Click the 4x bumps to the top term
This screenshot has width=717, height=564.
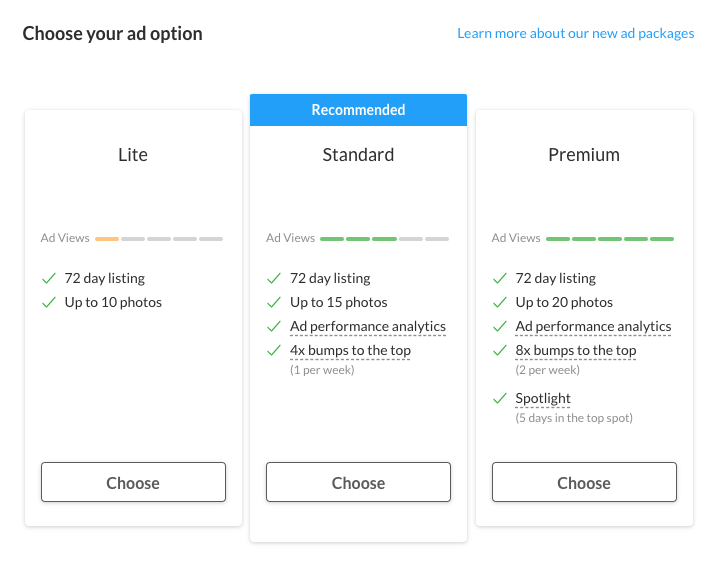pos(350,350)
